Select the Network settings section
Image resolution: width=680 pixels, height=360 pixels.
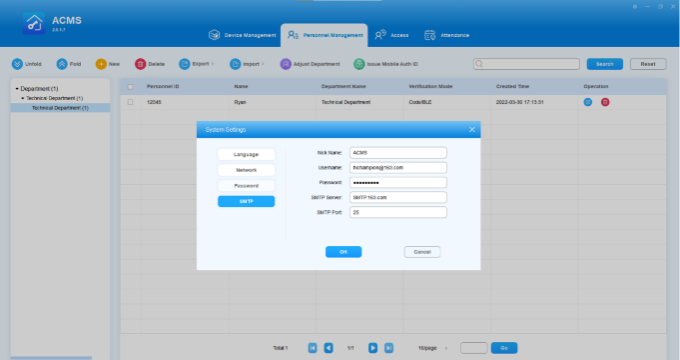pos(246,170)
